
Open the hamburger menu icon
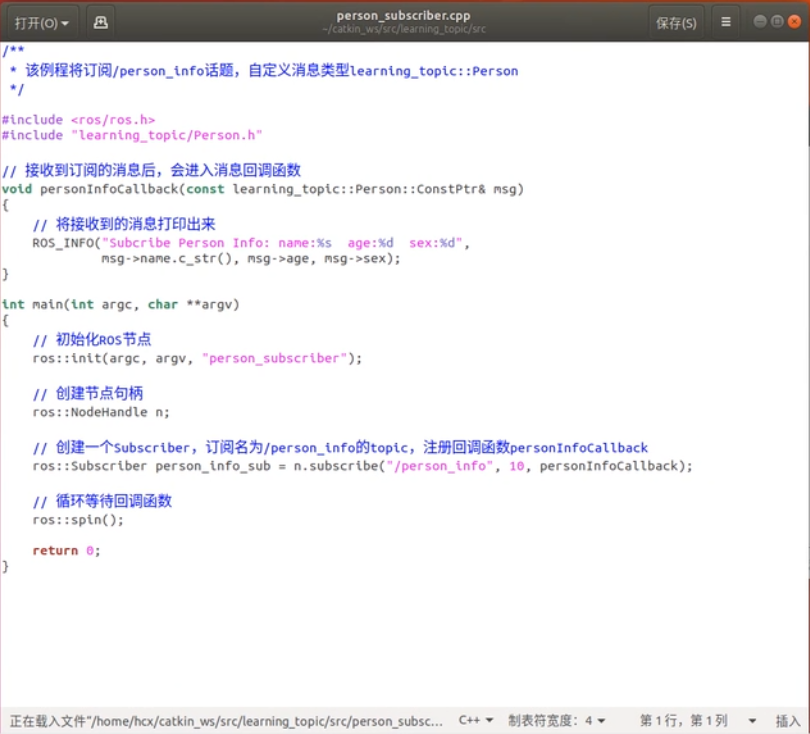coord(725,22)
